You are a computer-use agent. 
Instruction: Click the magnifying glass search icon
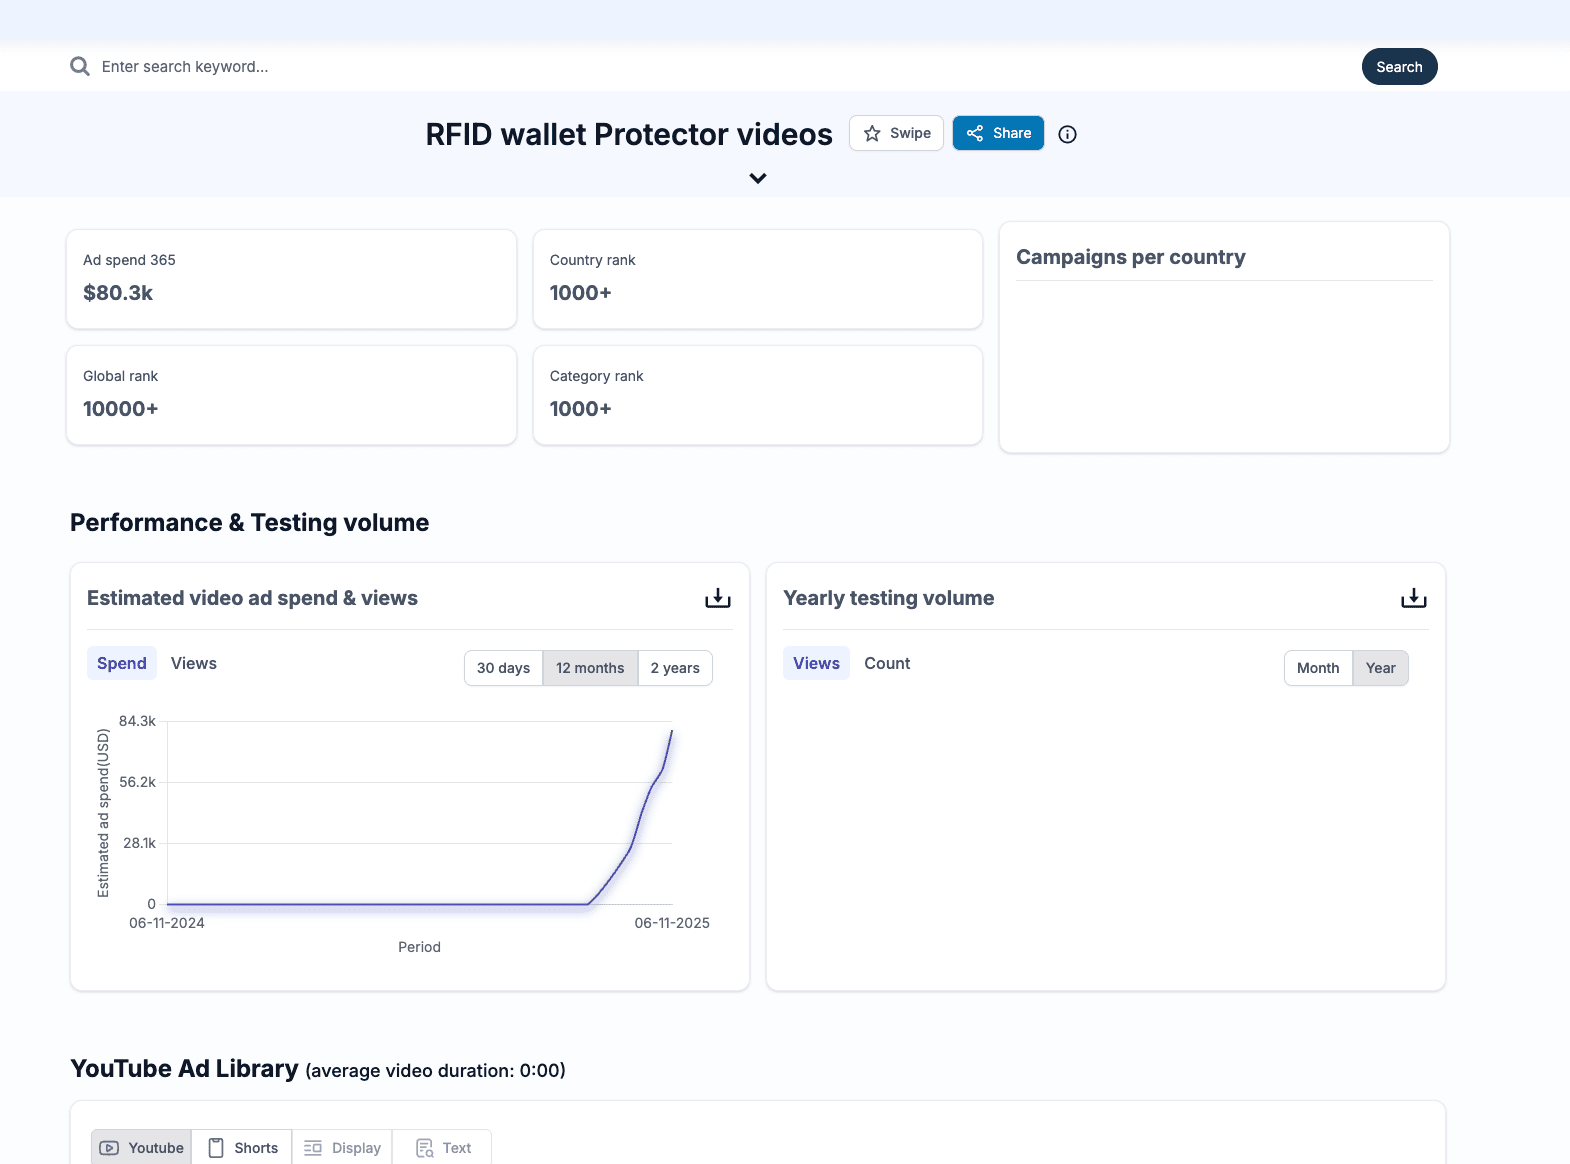click(x=80, y=67)
